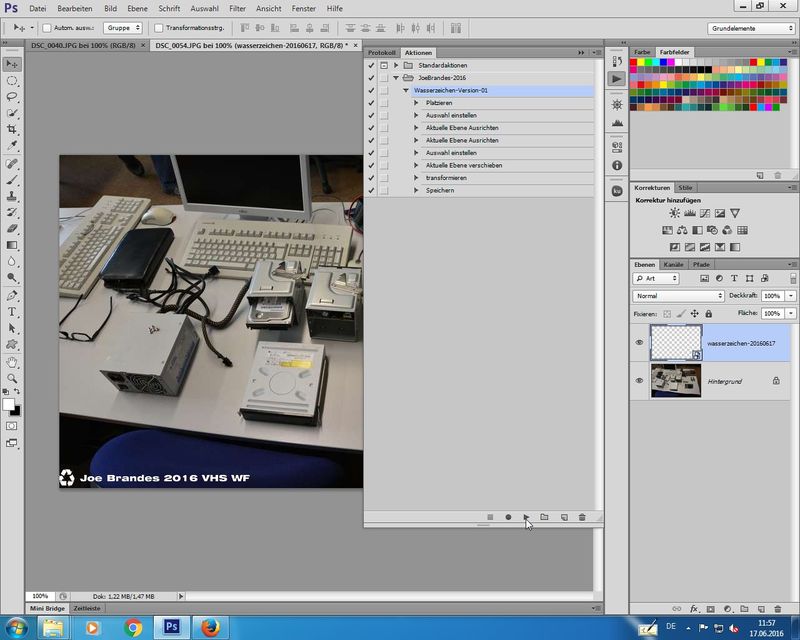Open the Normal blend mode dropdown
The height and width of the screenshot is (640, 800).
pyautogui.click(x=679, y=296)
